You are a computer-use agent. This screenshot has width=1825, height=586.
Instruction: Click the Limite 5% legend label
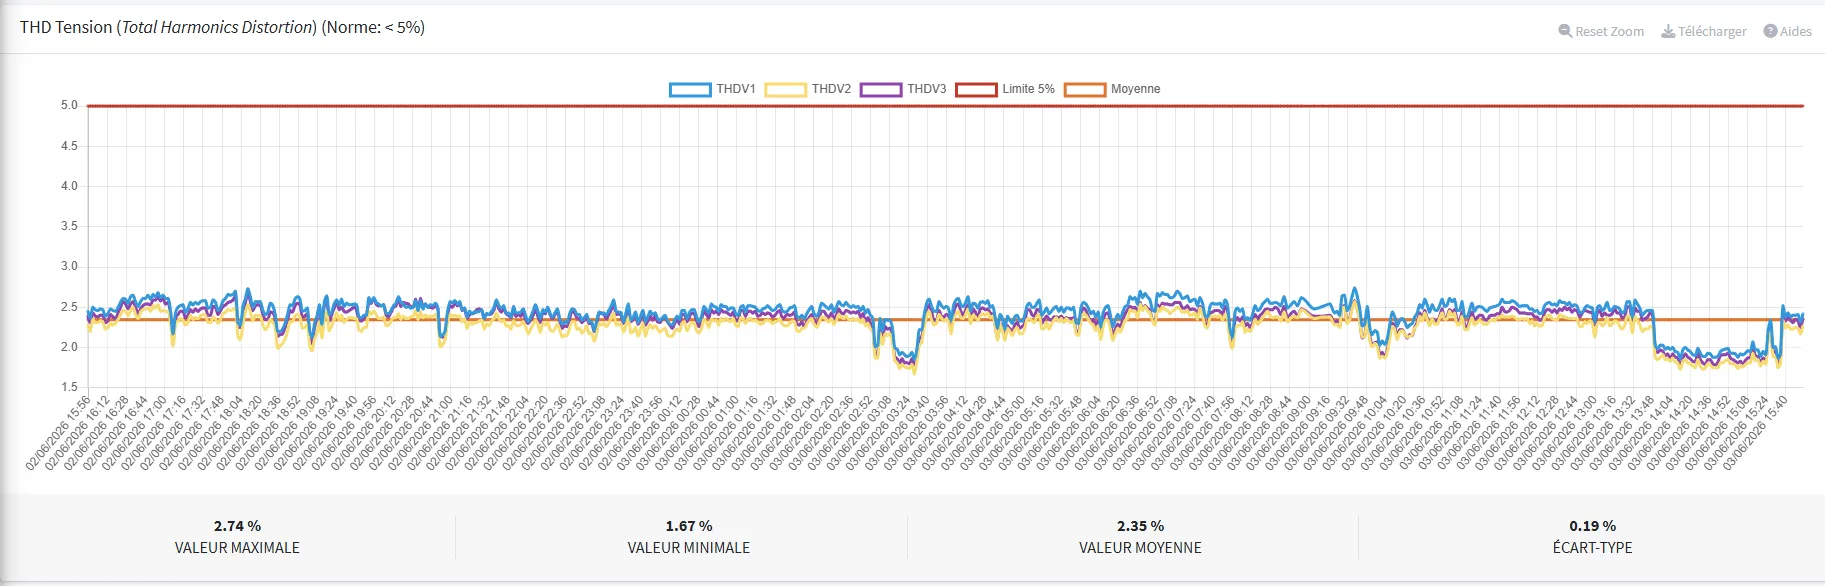[x=1029, y=89]
